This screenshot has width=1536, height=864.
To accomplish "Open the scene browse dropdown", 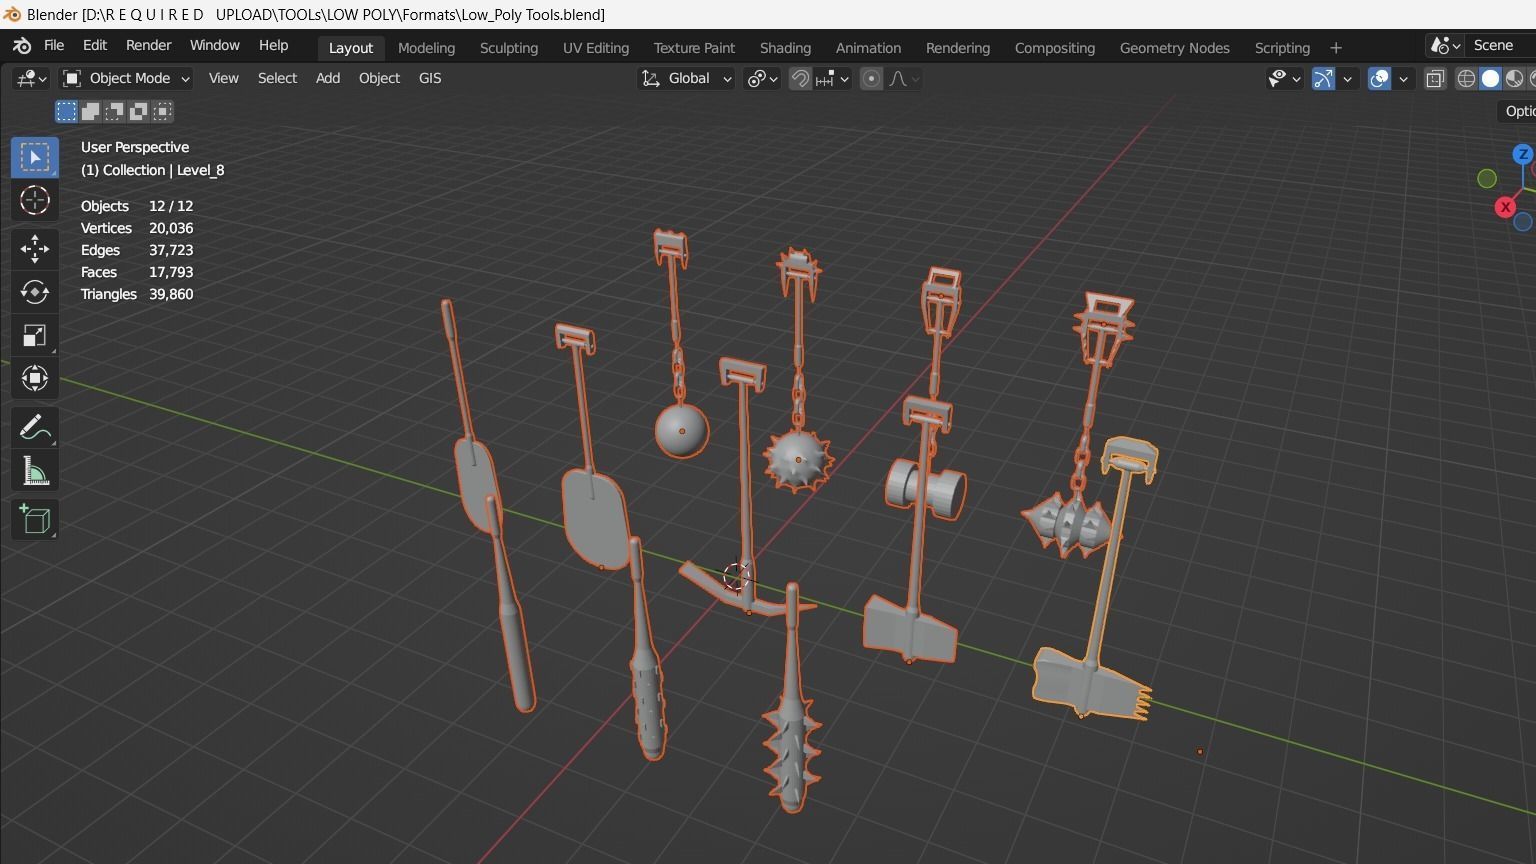I will 1445,46.
